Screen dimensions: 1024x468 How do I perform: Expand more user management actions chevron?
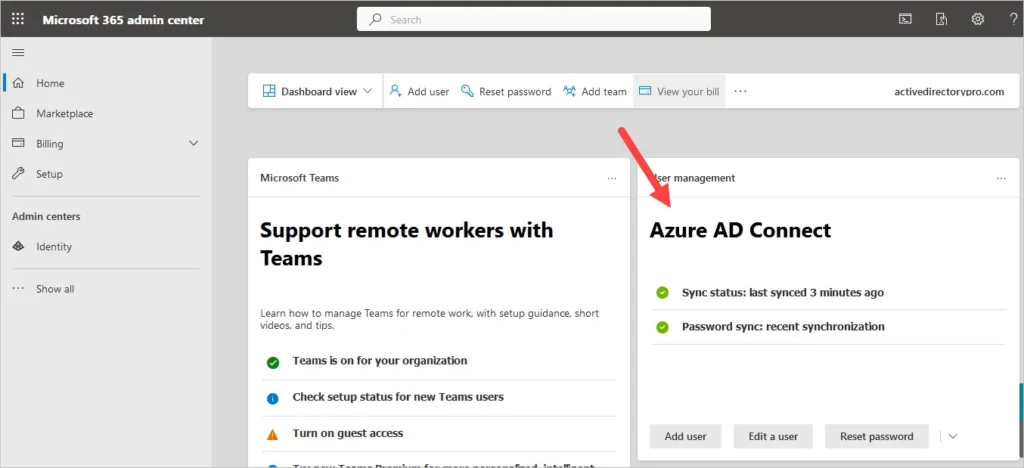tap(953, 436)
